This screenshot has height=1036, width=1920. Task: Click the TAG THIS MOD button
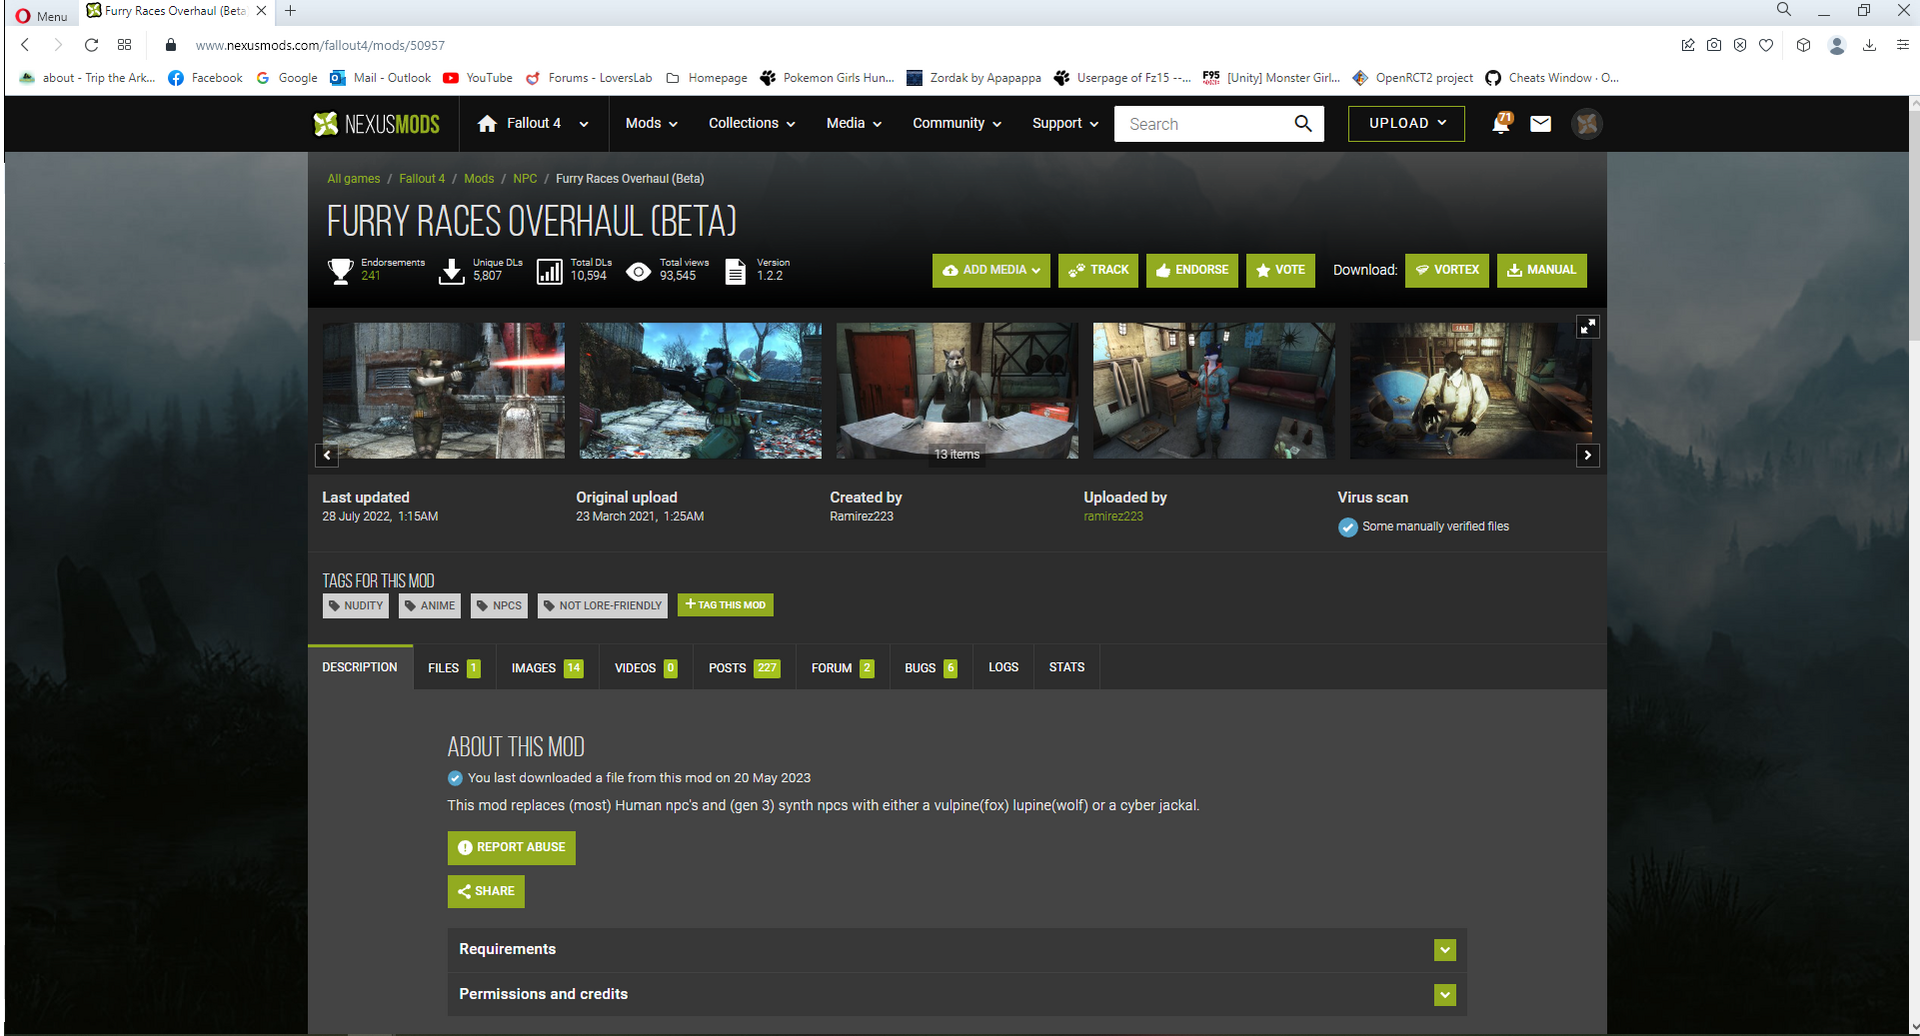725,605
